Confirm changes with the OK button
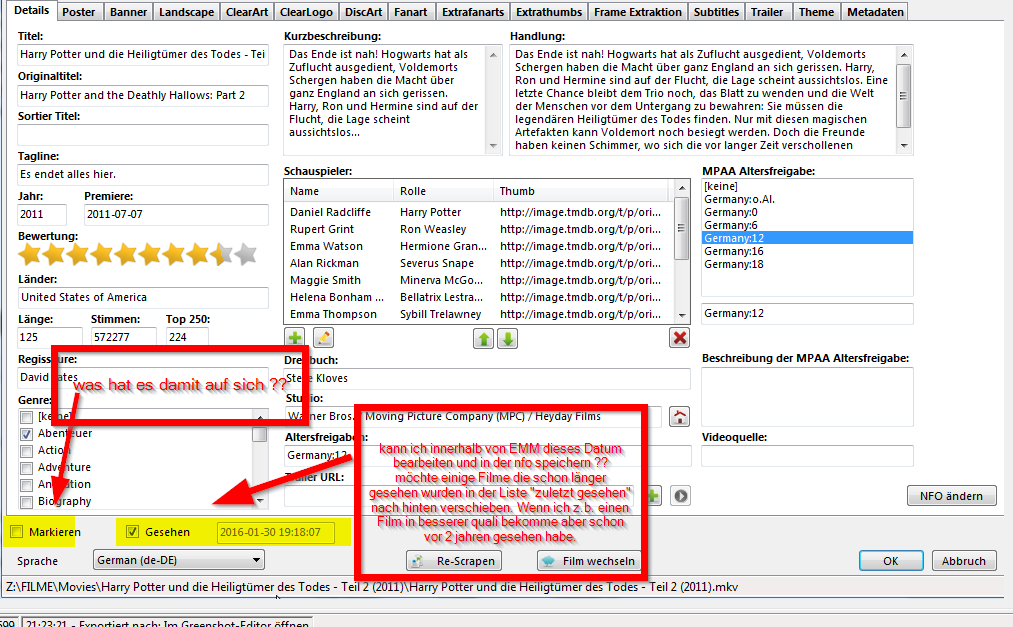 (891, 560)
